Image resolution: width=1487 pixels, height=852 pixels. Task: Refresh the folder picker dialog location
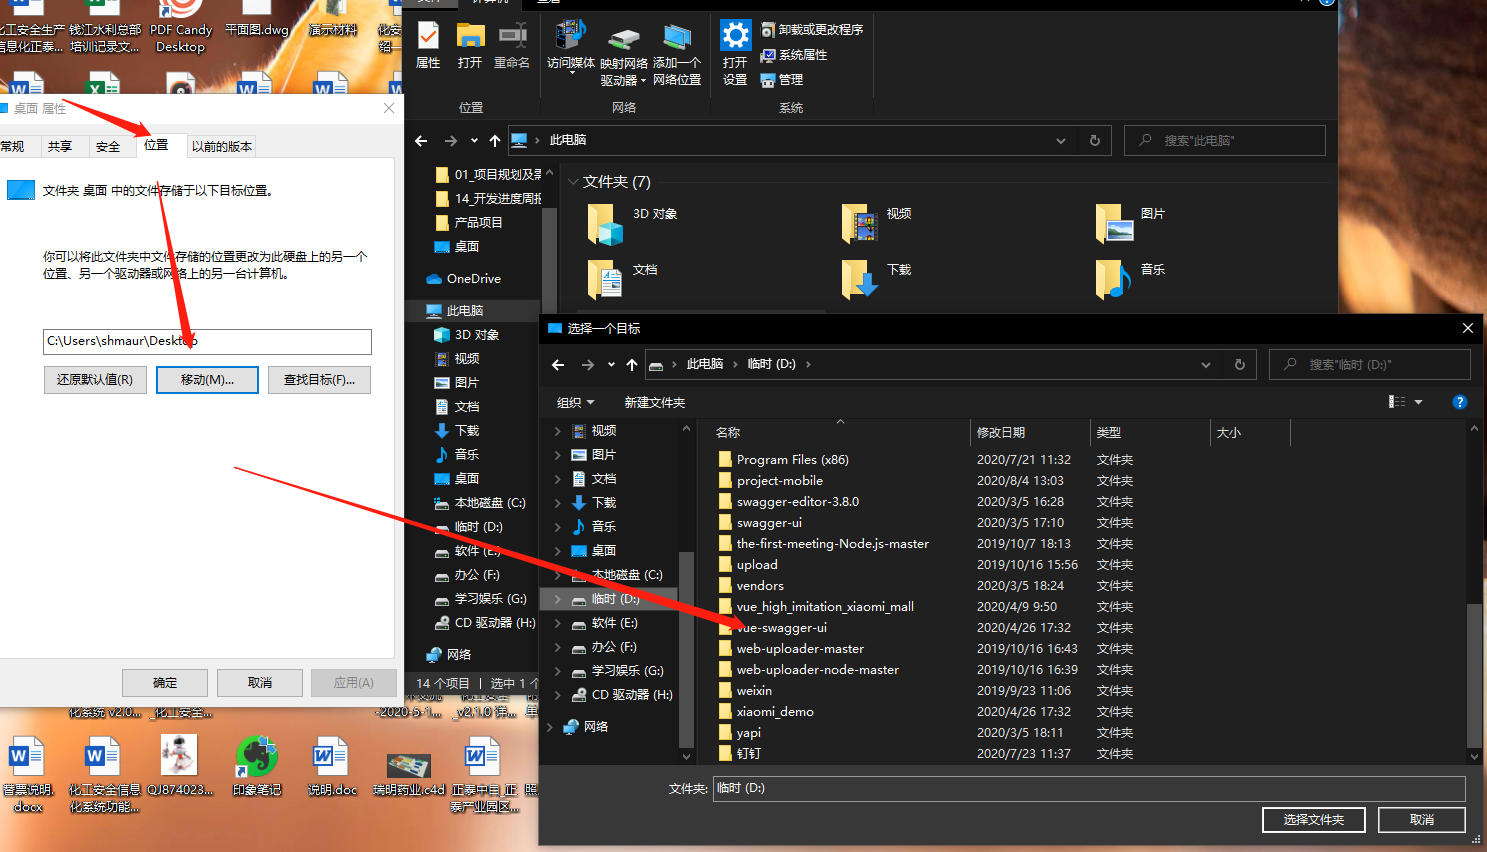point(1240,365)
